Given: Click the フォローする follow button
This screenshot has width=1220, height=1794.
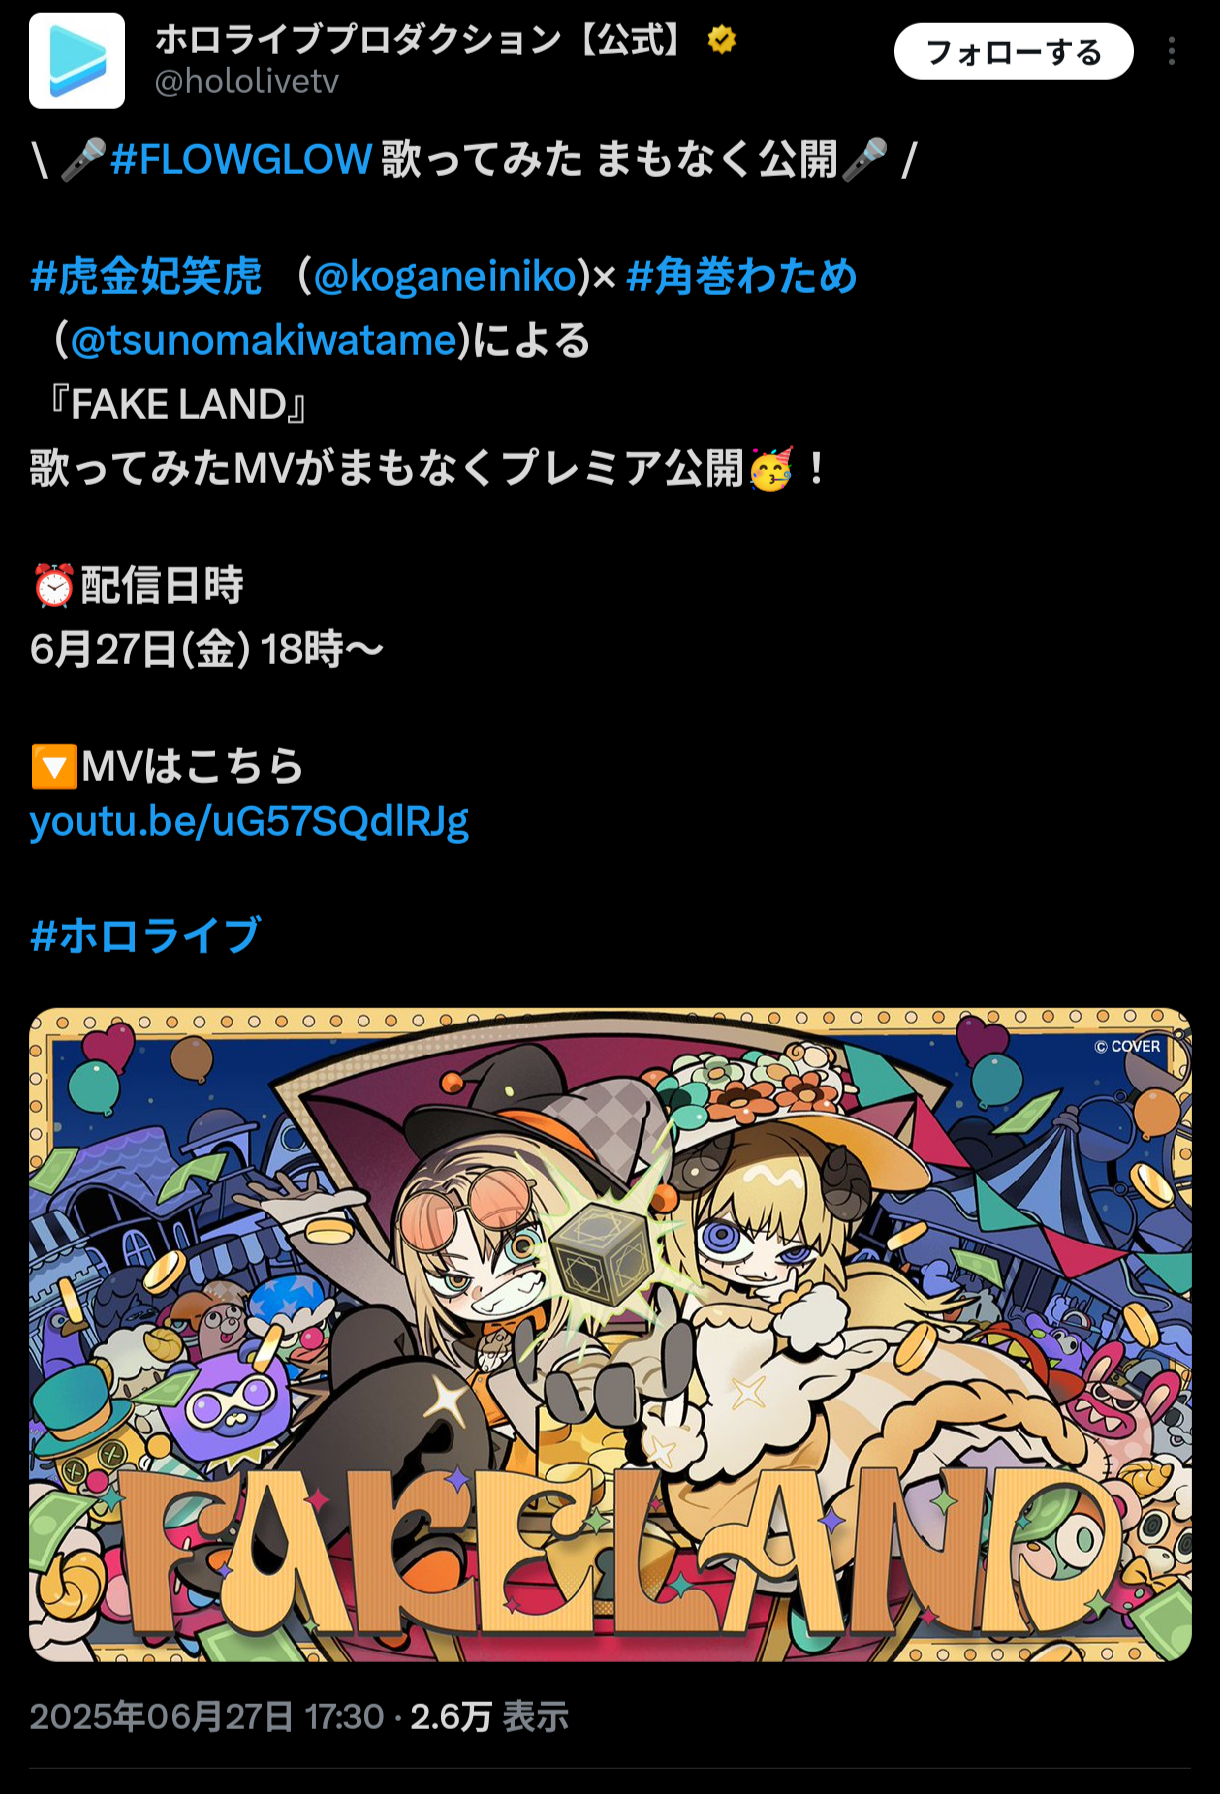Looking at the screenshot, I should pyautogui.click(x=1013, y=51).
